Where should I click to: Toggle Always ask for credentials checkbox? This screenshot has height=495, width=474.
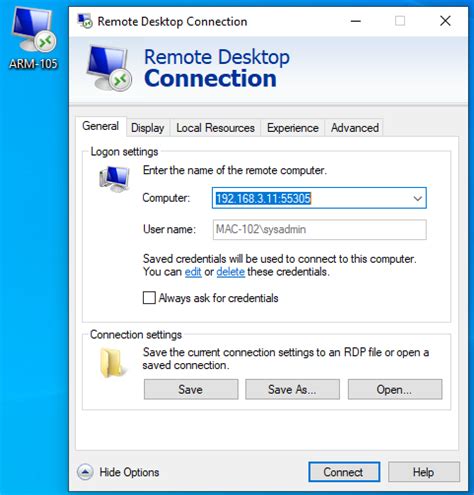coord(149,298)
